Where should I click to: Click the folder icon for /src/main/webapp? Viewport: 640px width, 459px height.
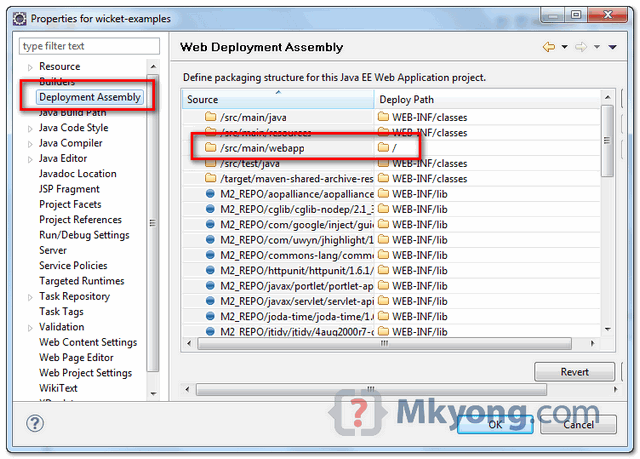[210, 147]
